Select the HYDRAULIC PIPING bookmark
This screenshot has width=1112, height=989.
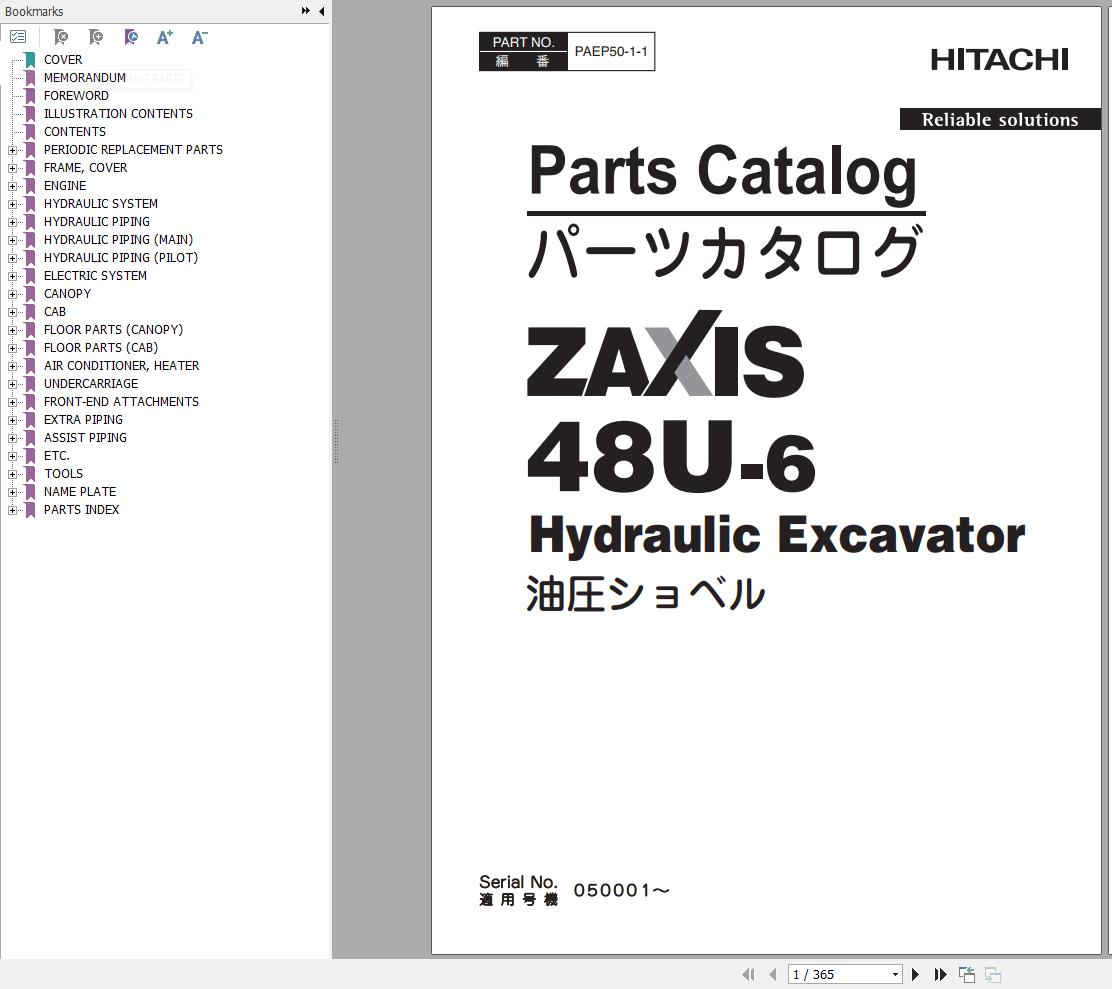click(97, 222)
